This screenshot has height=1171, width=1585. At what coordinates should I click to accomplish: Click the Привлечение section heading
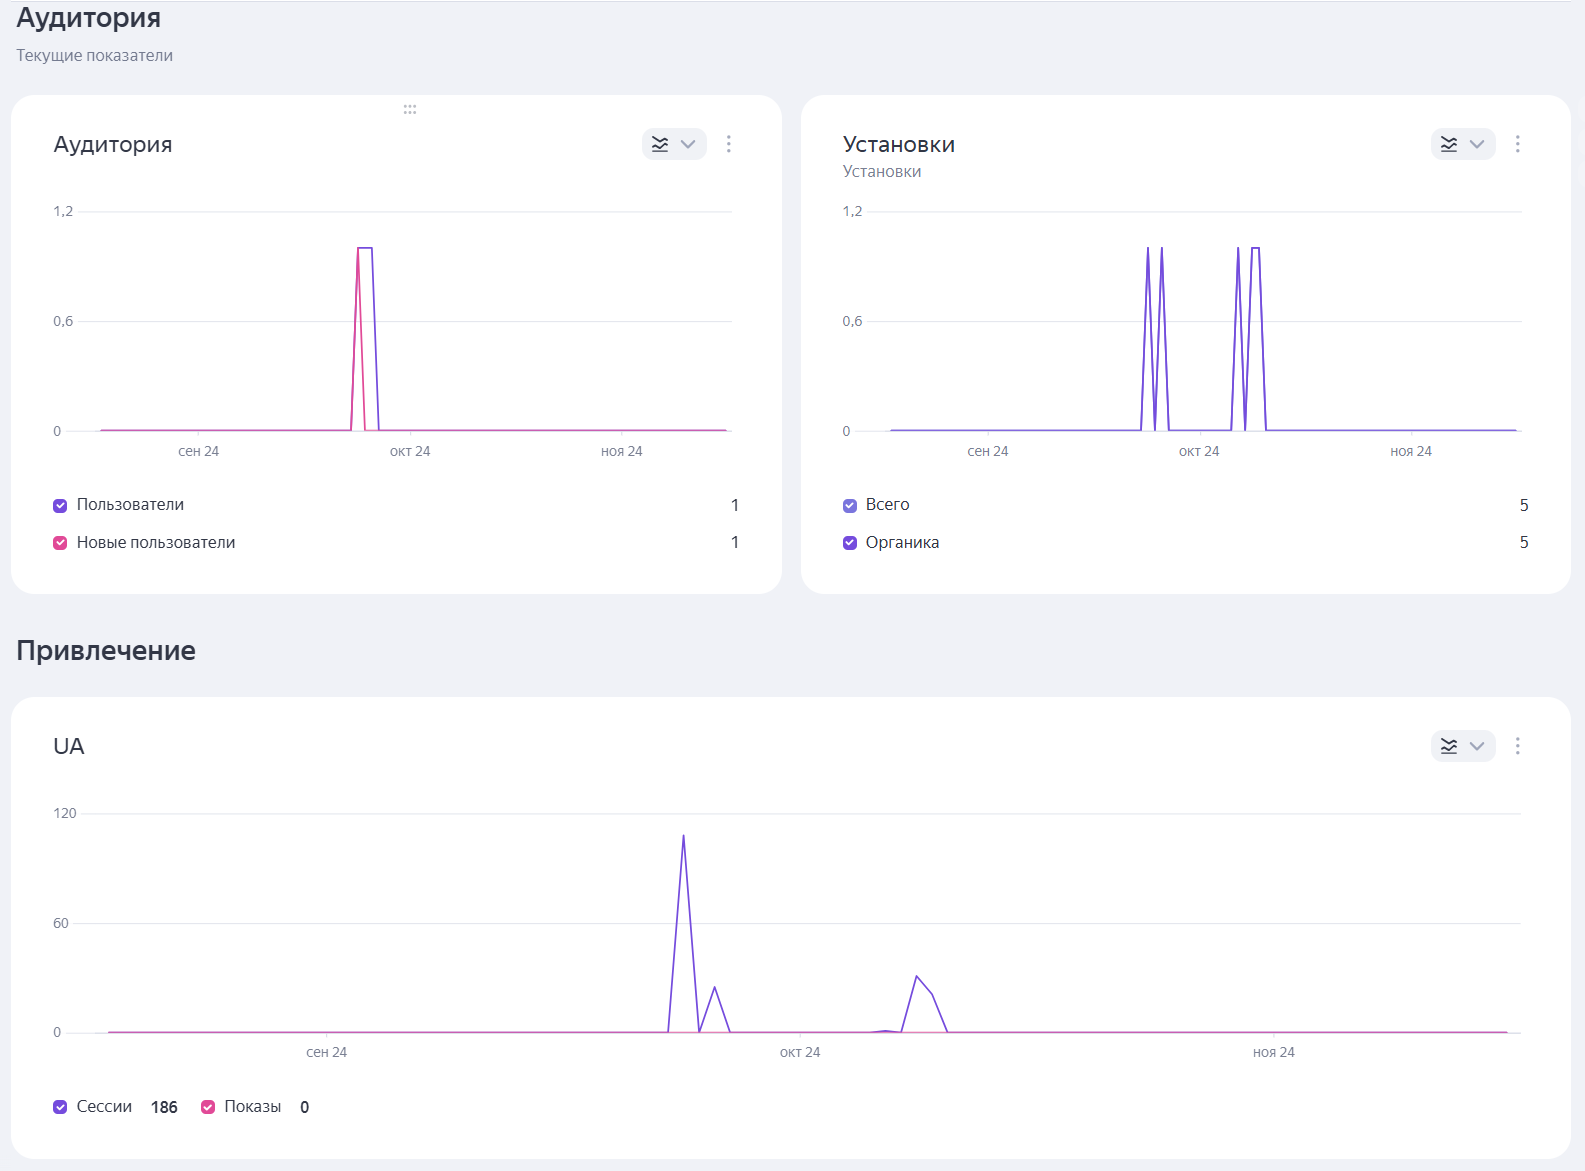click(x=106, y=651)
